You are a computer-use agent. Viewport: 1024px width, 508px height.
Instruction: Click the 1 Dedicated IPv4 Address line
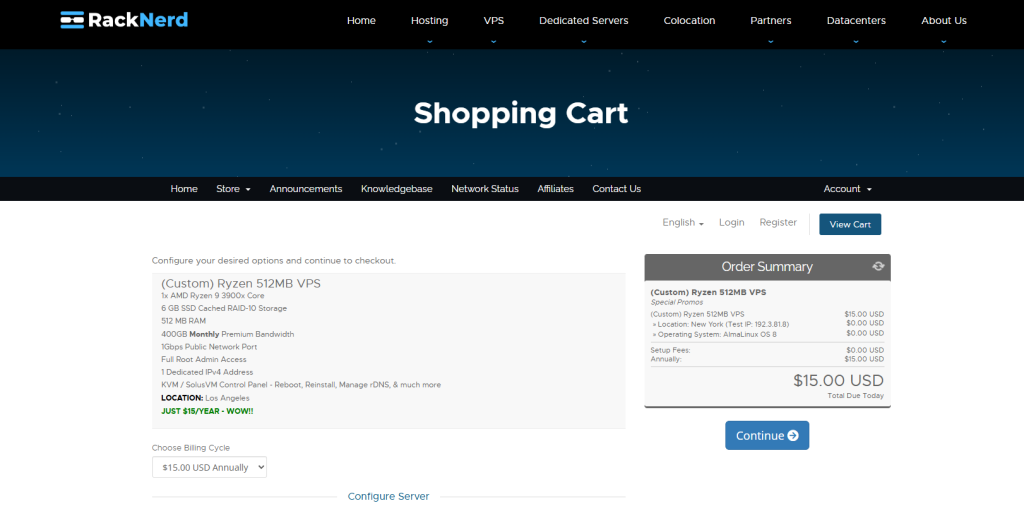pyautogui.click(x=206, y=372)
